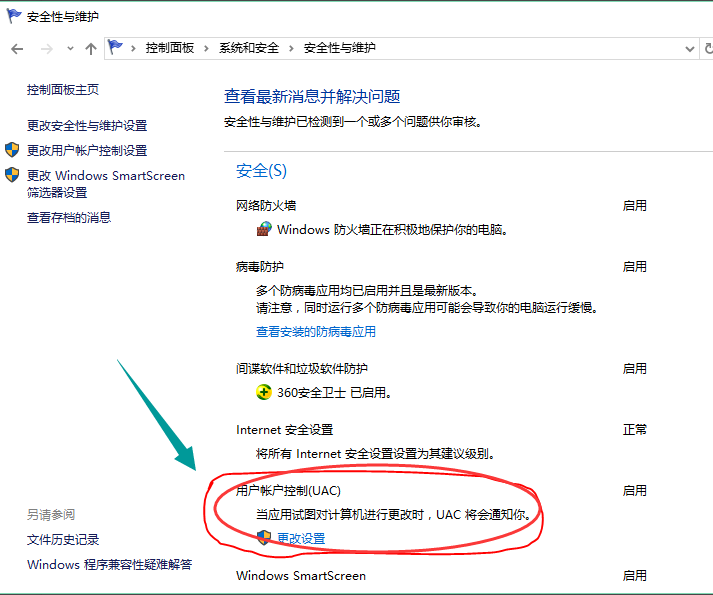Click 更改设置 under 用户帐户控制(UAC)
This screenshot has width=713, height=595.
point(301,538)
